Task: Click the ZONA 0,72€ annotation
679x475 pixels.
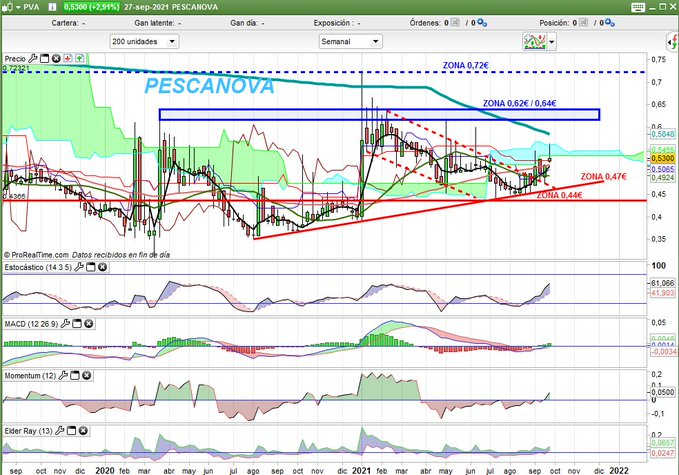Action: 465,65
